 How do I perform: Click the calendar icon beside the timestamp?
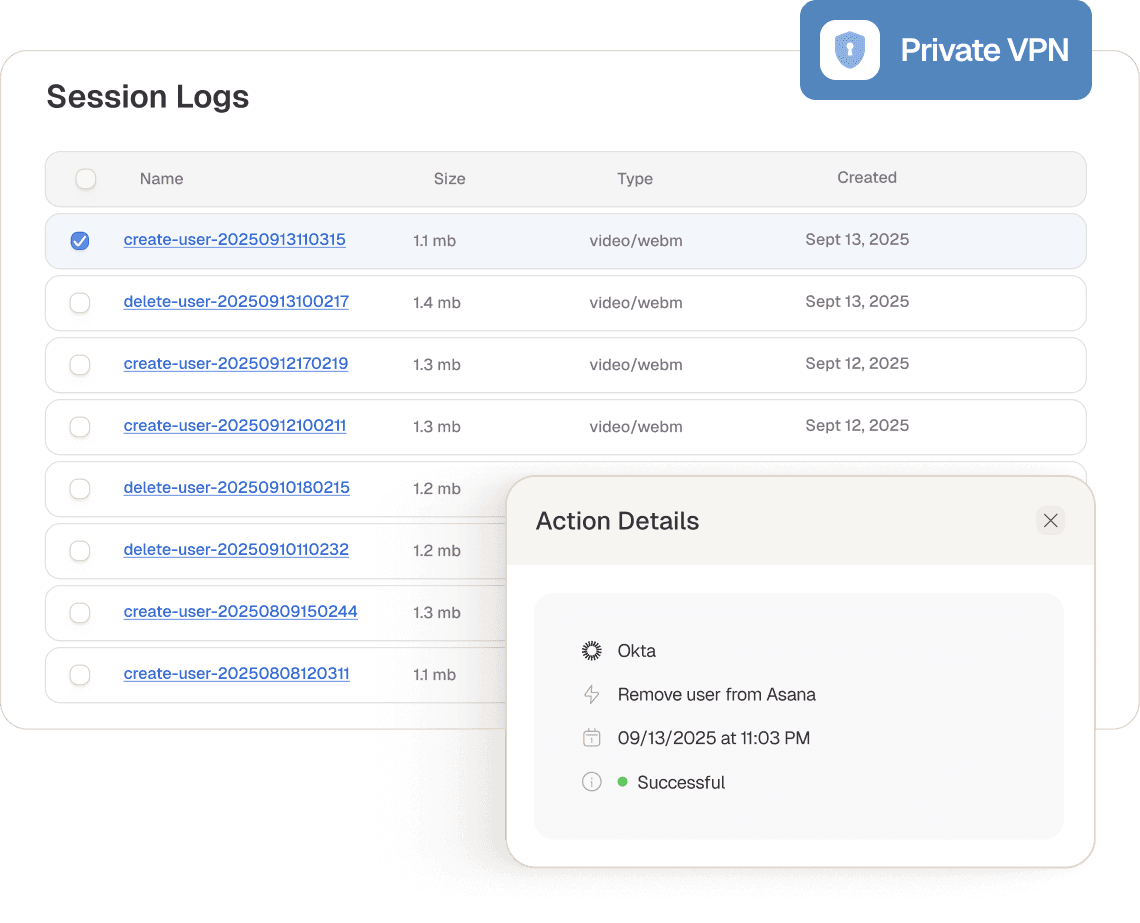591,738
